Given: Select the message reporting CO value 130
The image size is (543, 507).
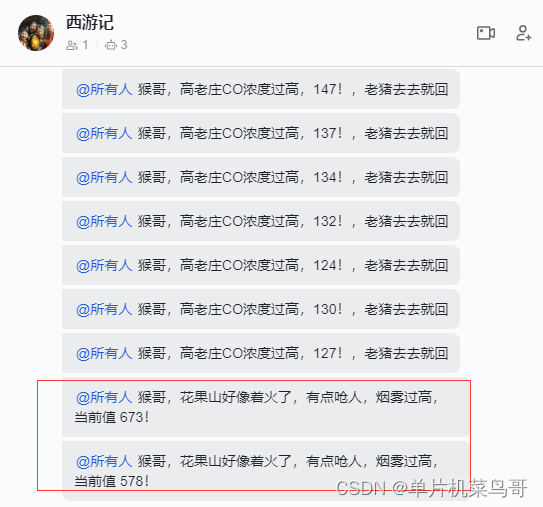Looking at the screenshot, I should (x=261, y=309).
